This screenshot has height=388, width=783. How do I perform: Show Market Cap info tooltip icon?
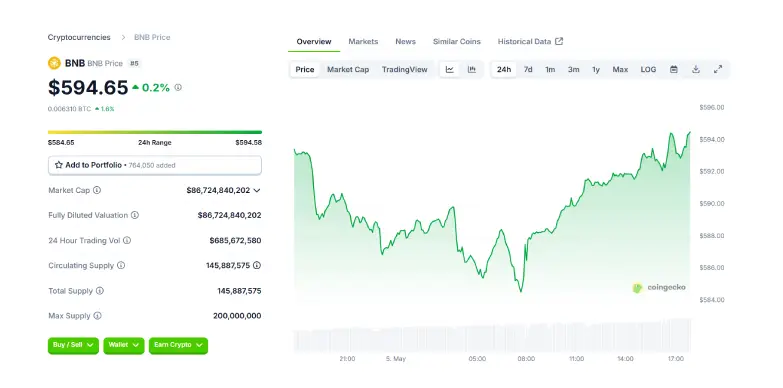point(97,190)
